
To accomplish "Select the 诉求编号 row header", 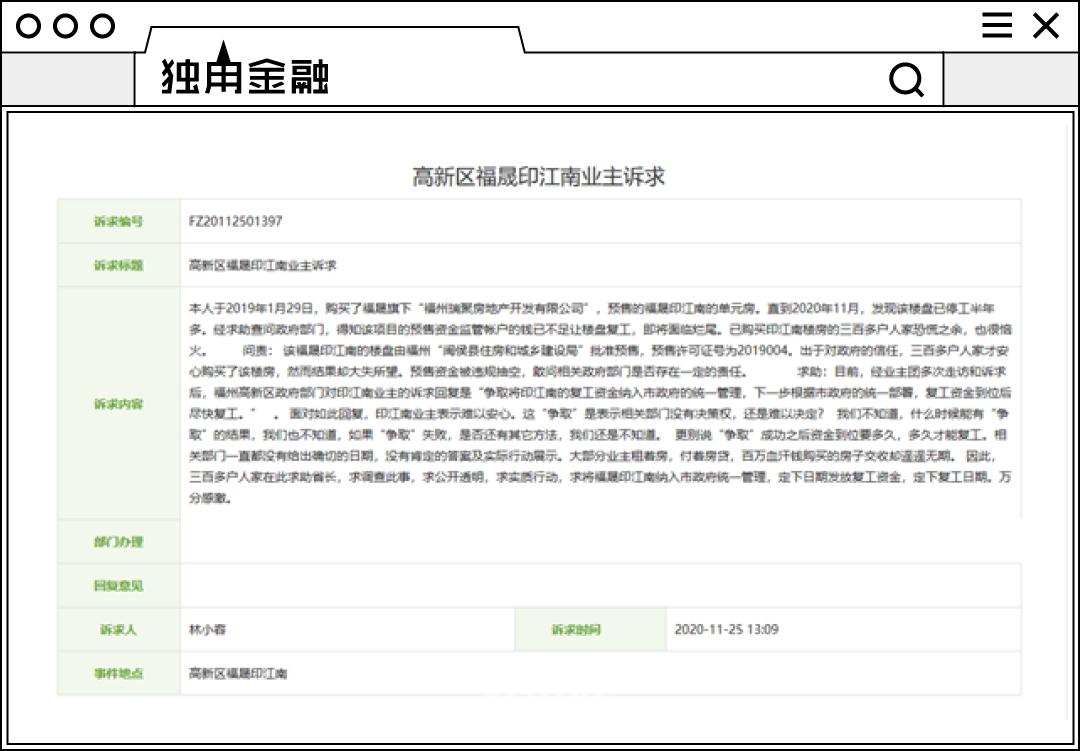I will pos(119,221).
